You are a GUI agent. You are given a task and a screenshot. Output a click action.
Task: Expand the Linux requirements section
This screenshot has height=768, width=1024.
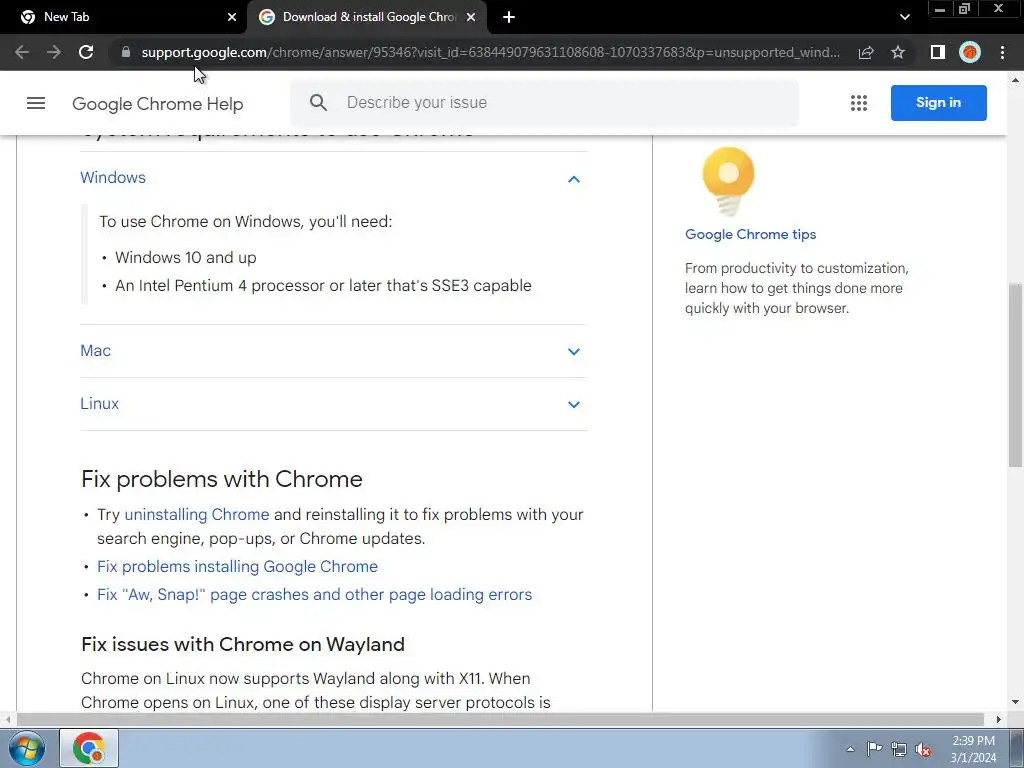573,404
